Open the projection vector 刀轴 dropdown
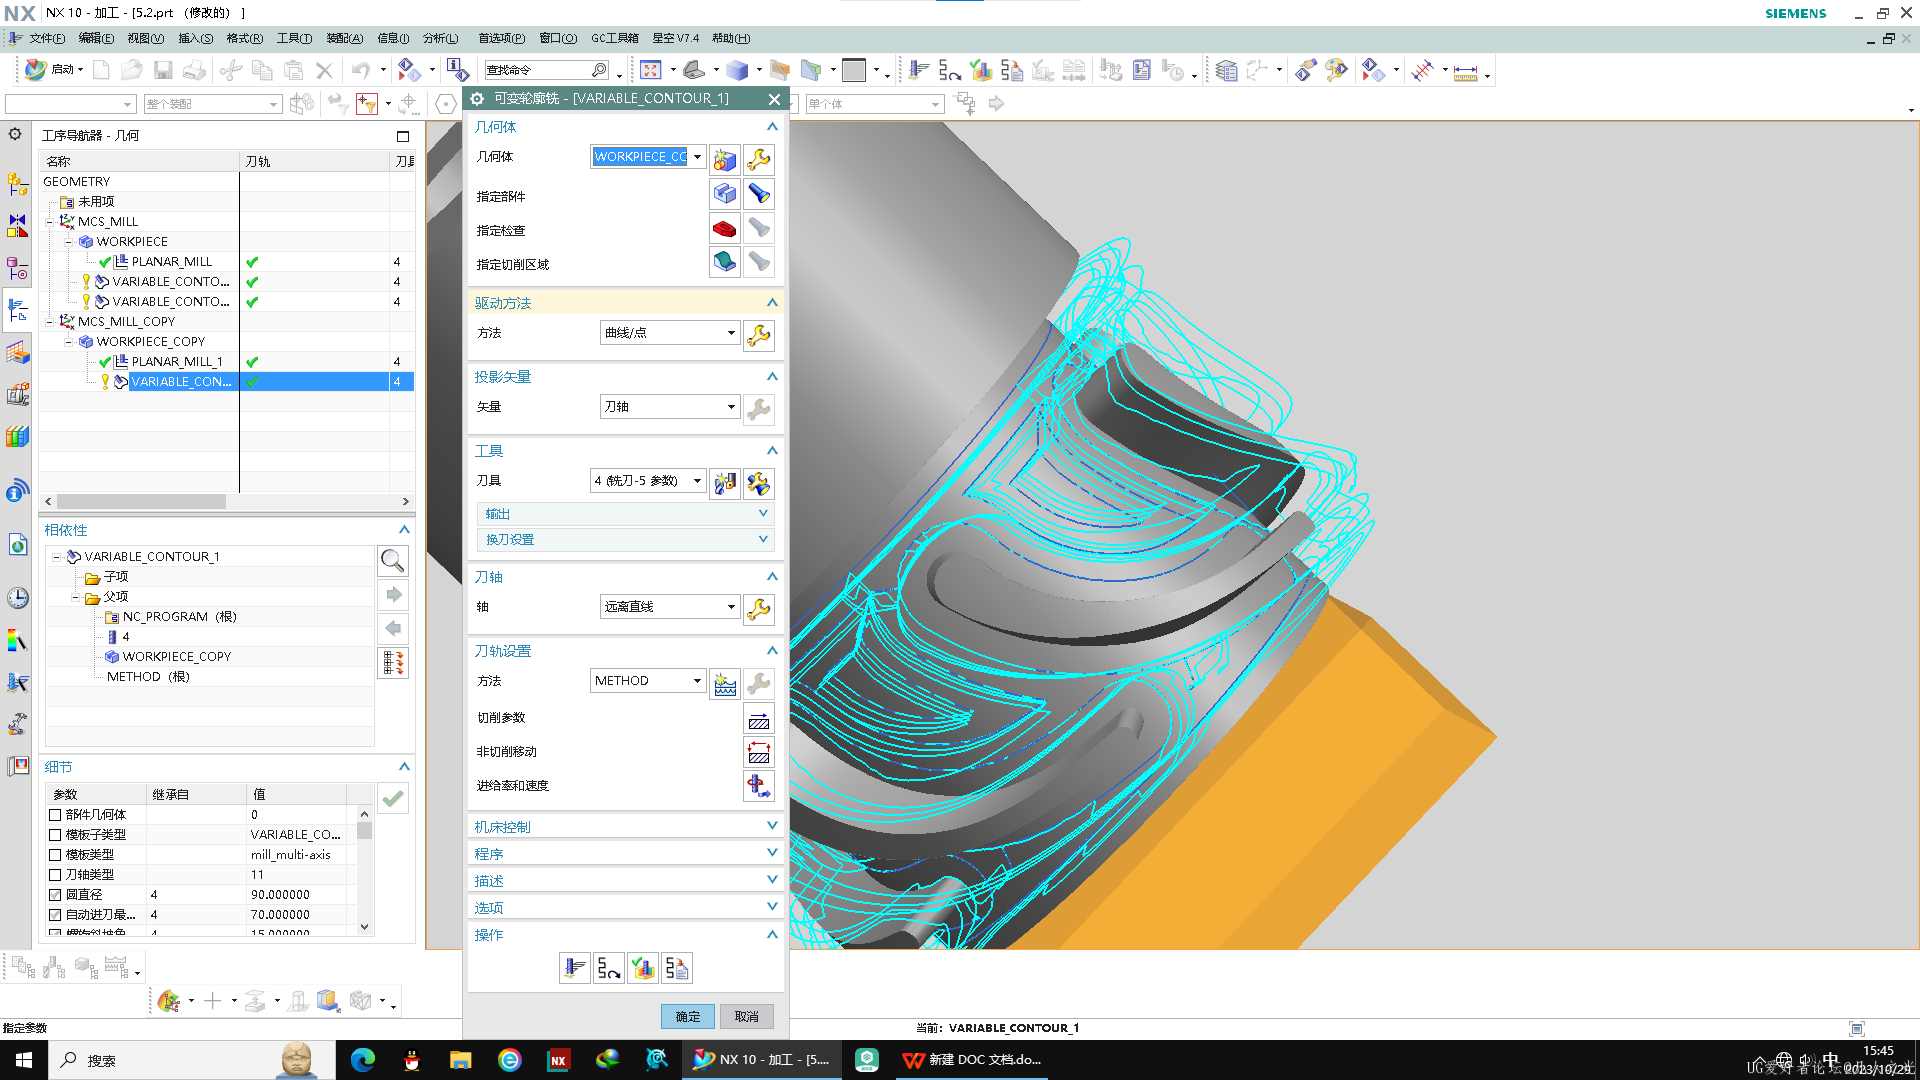Viewport: 1920px width, 1080px height. tap(669, 407)
